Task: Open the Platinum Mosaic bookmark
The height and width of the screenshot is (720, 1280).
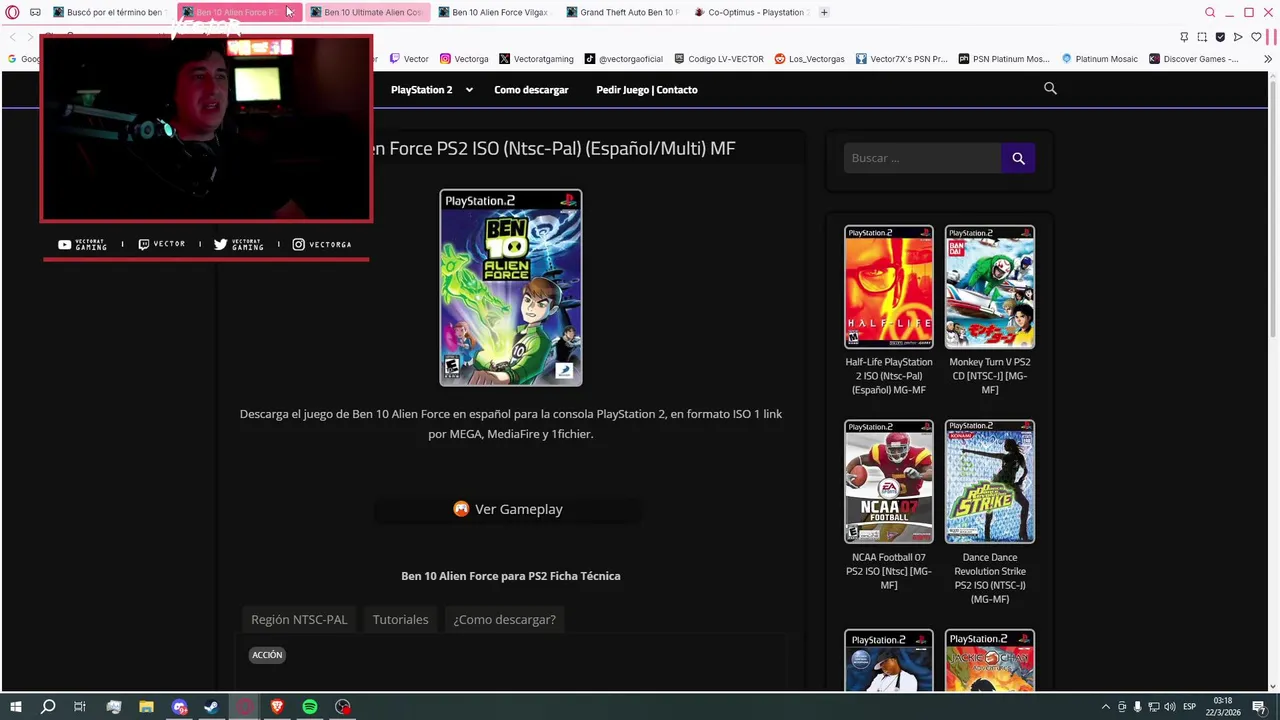Action: pyautogui.click(x=1100, y=59)
